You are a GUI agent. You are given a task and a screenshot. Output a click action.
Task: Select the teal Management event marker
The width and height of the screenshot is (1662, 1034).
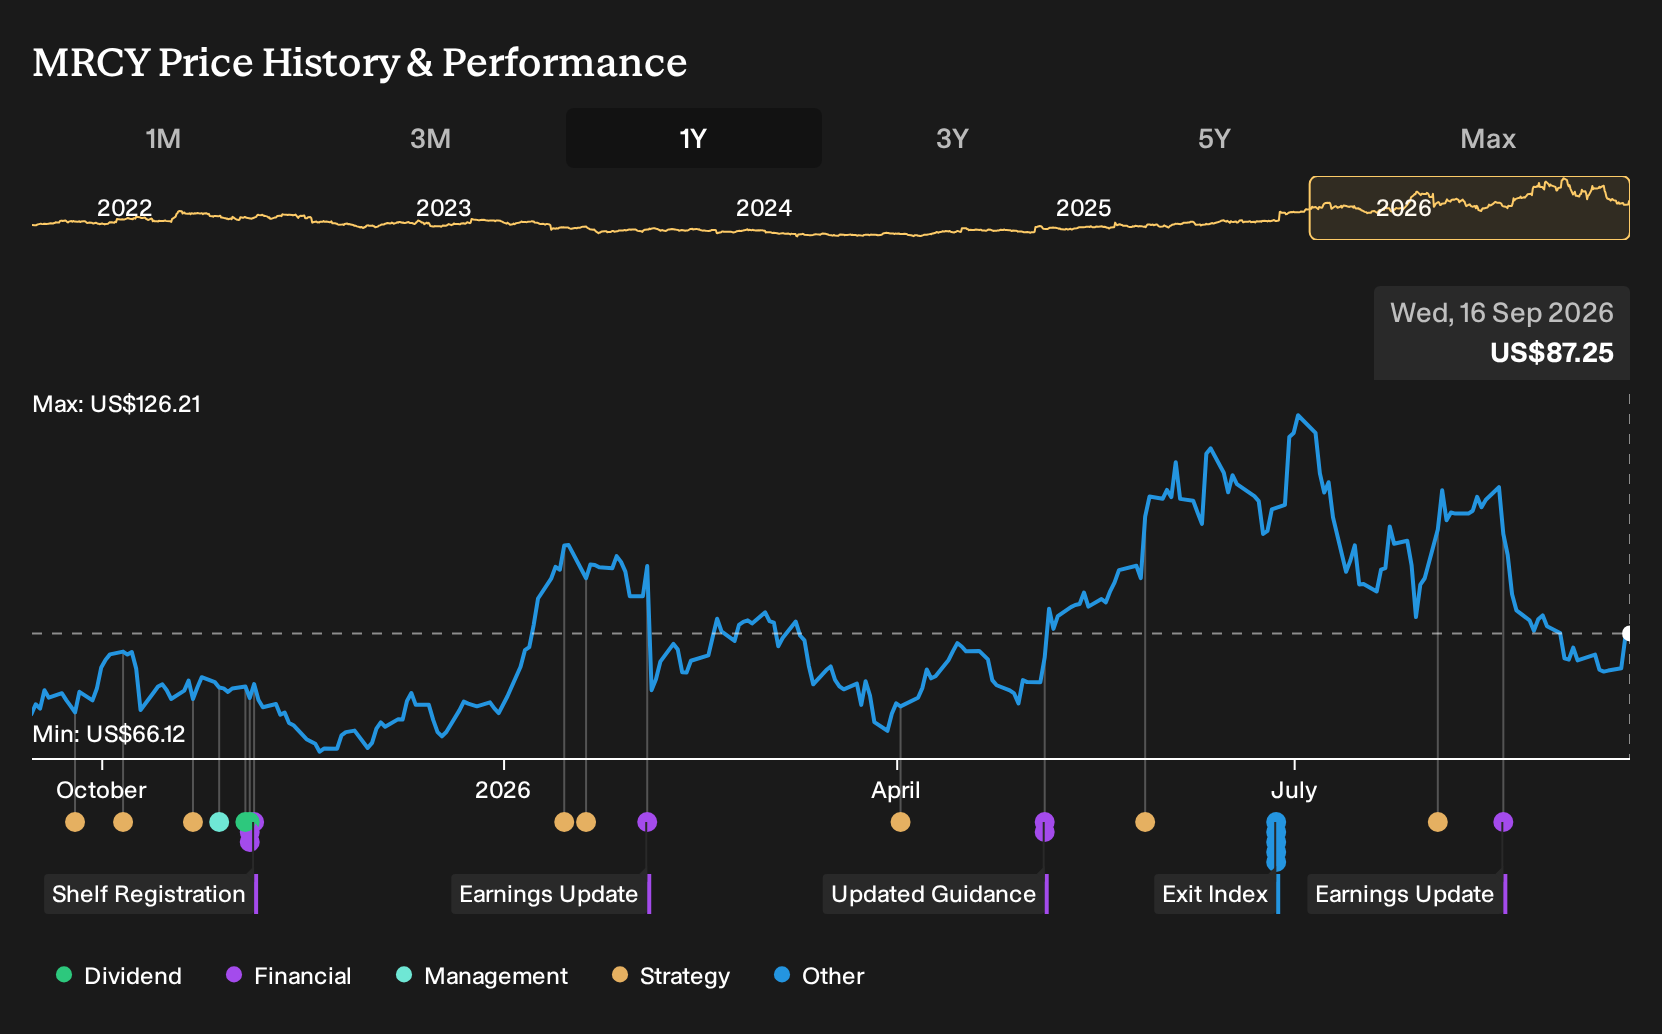click(x=219, y=822)
